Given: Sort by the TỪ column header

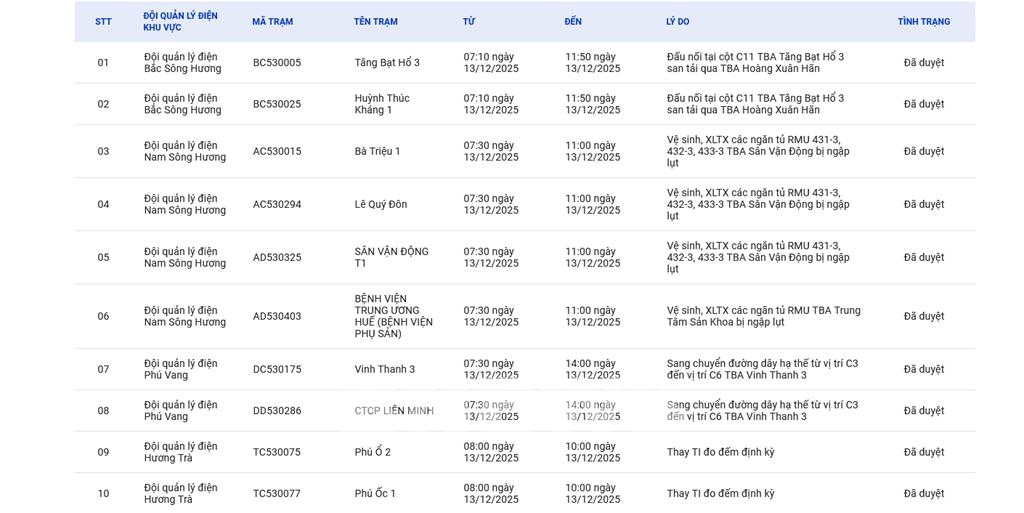Looking at the screenshot, I should tap(469, 22).
